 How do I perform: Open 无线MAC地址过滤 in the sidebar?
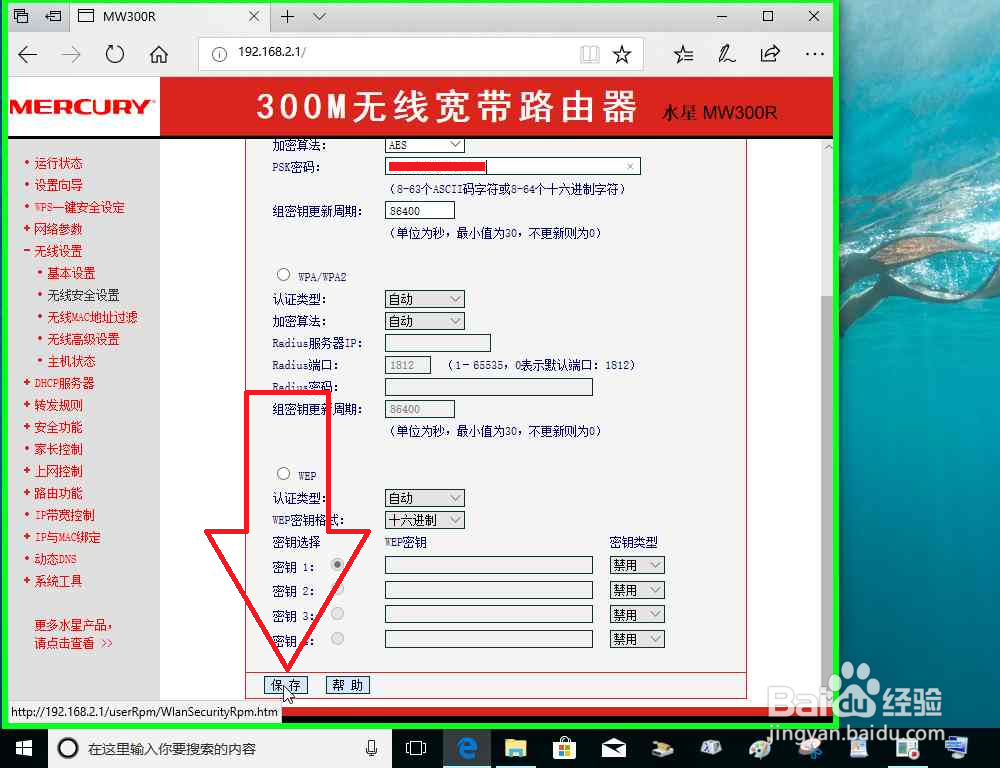(92, 317)
